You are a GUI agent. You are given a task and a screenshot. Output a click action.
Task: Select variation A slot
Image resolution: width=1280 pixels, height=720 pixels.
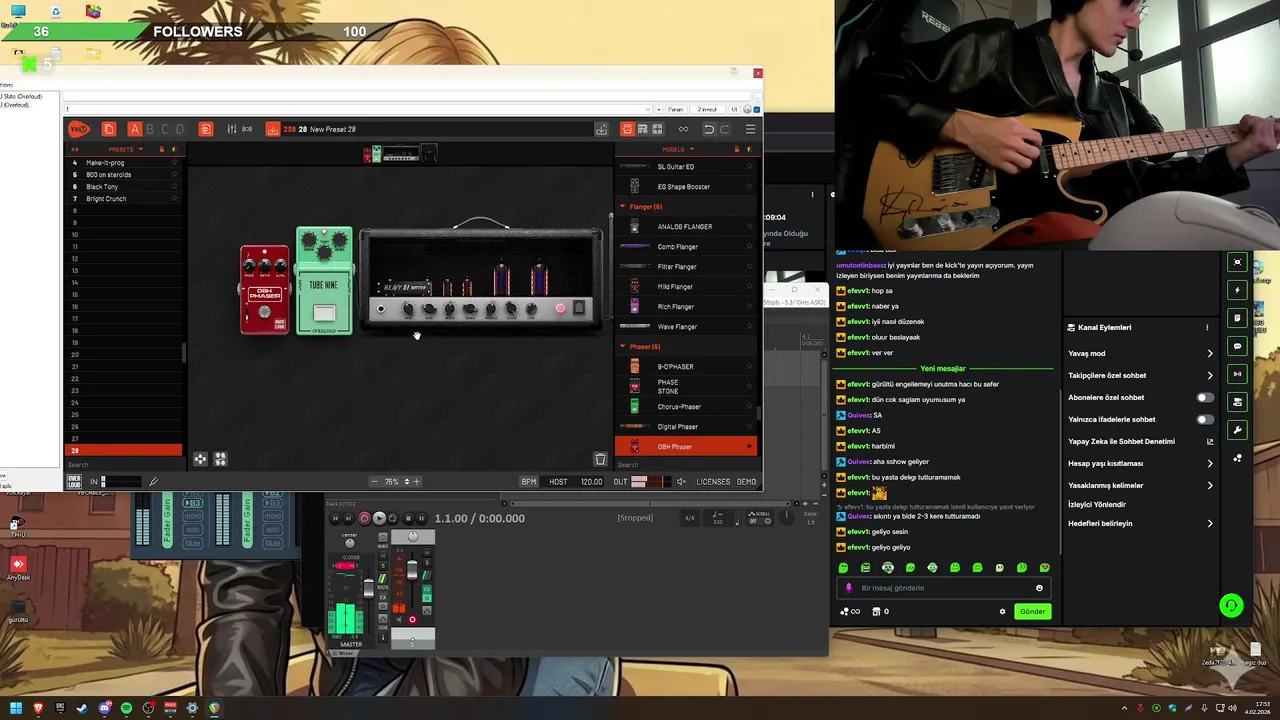[135, 129]
